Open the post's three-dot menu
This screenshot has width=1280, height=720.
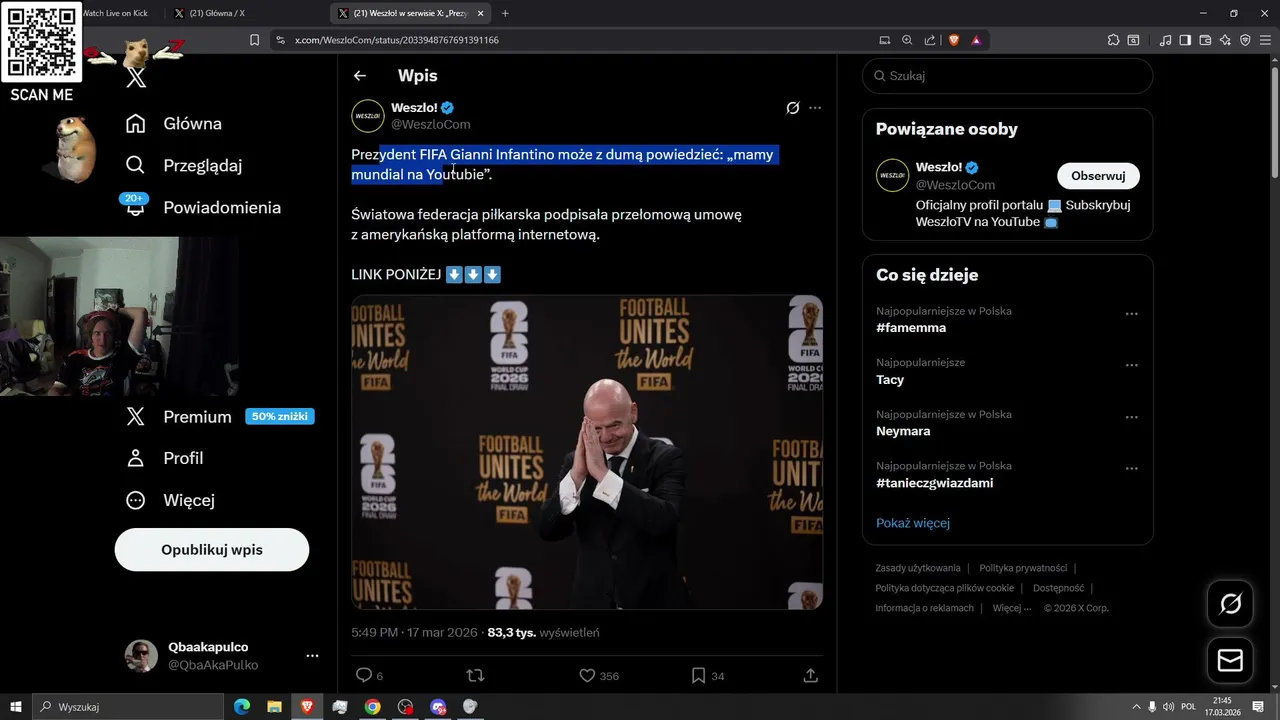point(815,108)
